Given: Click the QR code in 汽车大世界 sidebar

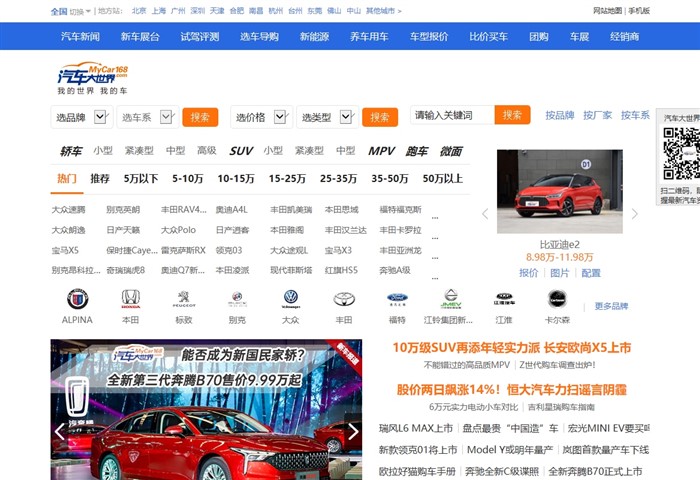Looking at the screenshot, I should pyautogui.click(x=682, y=153).
